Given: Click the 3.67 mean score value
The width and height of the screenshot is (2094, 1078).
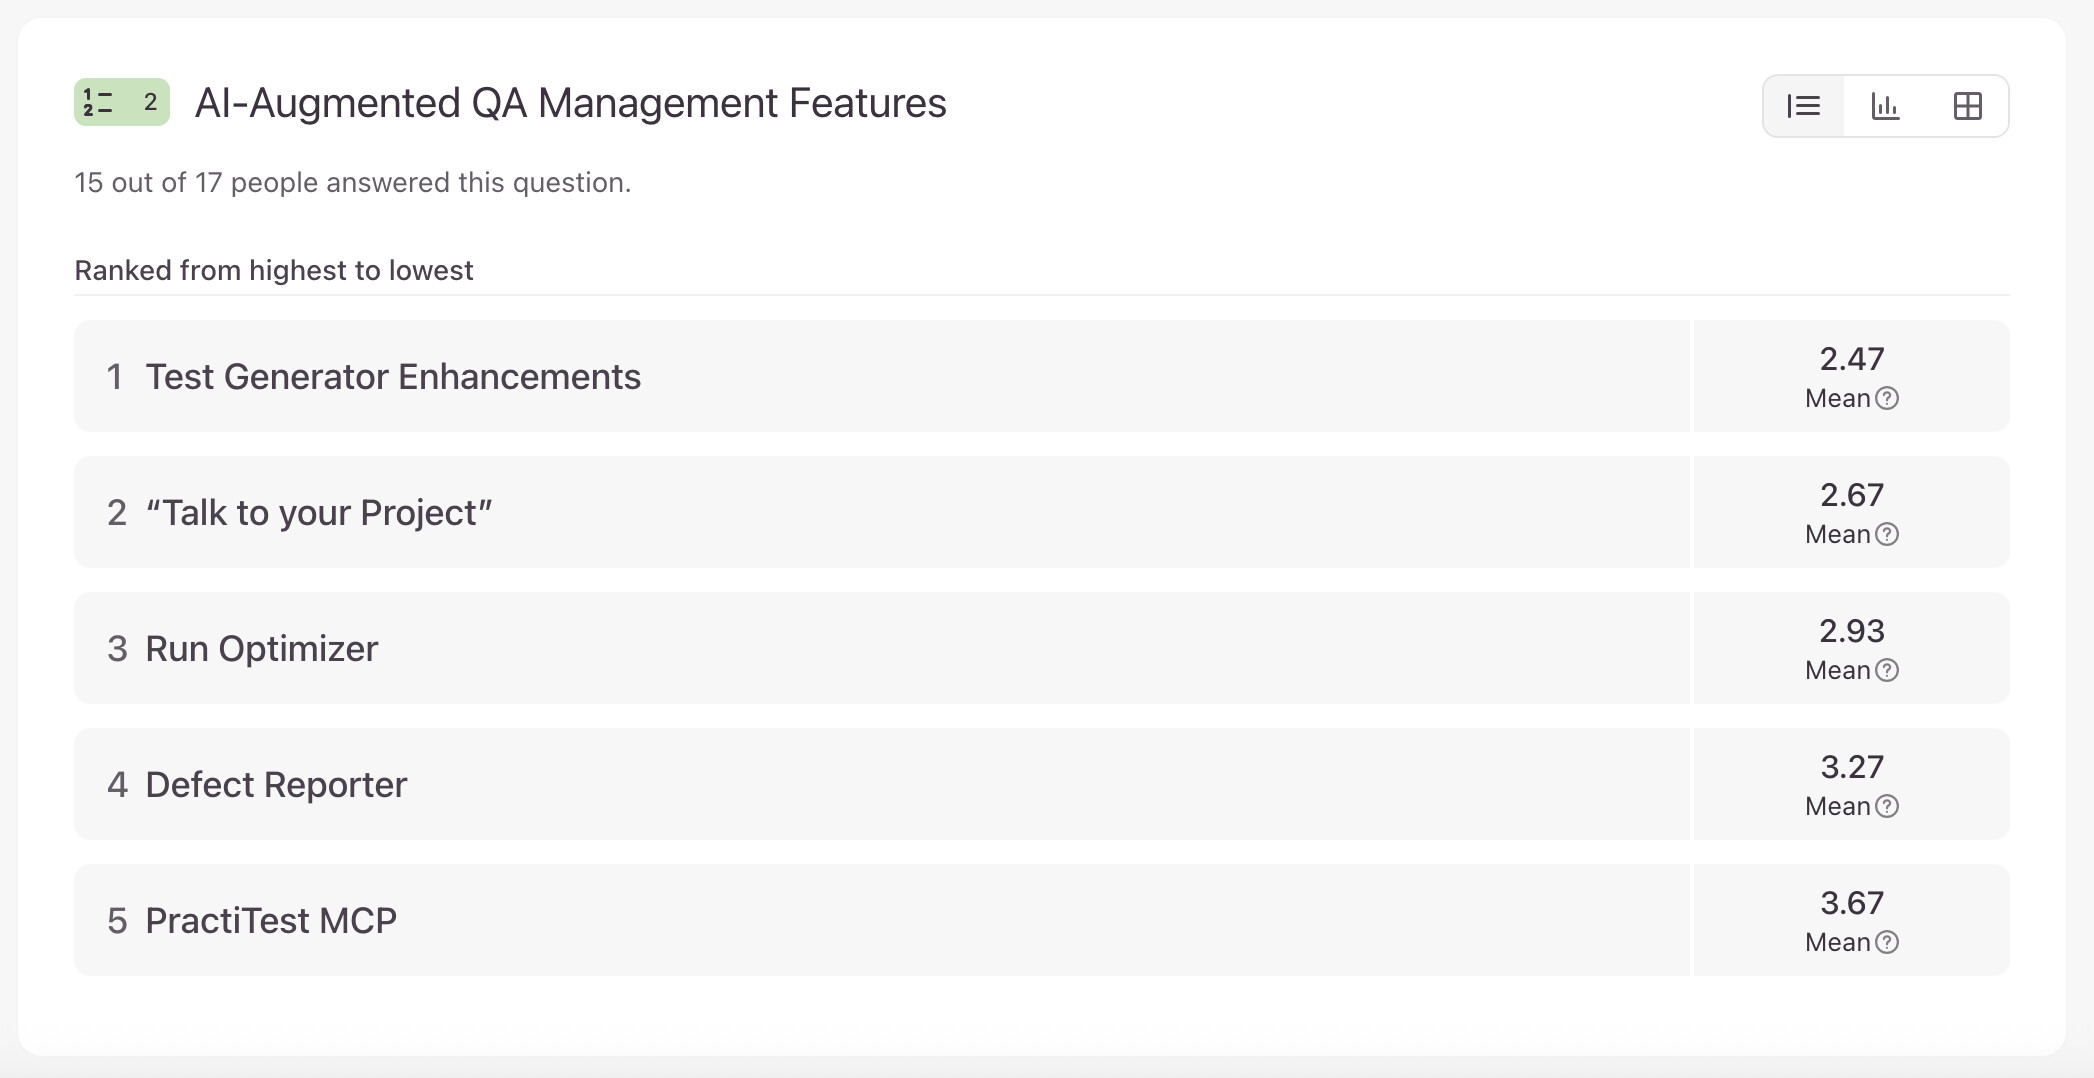Looking at the screenshot, I should [x=1851, y=903].
